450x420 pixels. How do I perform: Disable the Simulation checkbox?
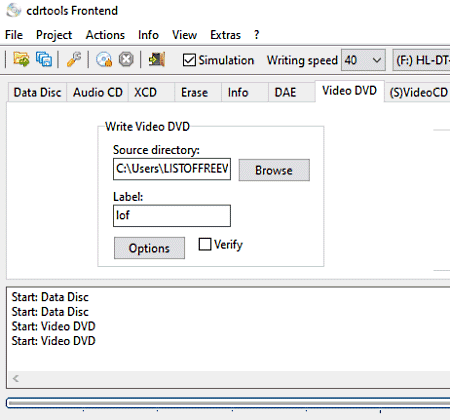click(x=189, y=60)
